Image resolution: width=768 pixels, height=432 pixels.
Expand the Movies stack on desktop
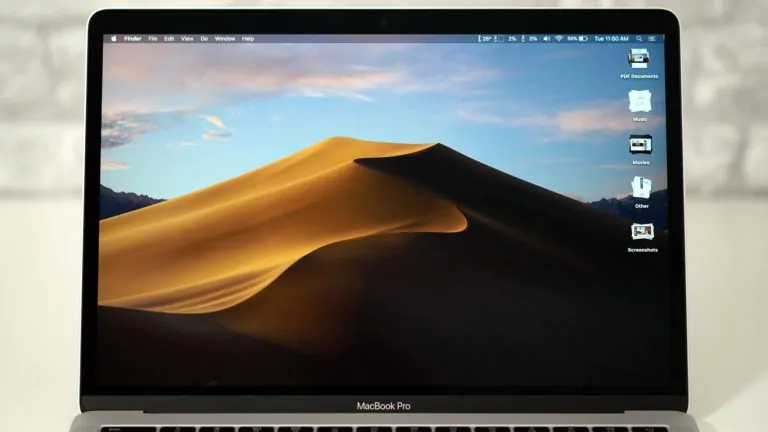[640, 145]
